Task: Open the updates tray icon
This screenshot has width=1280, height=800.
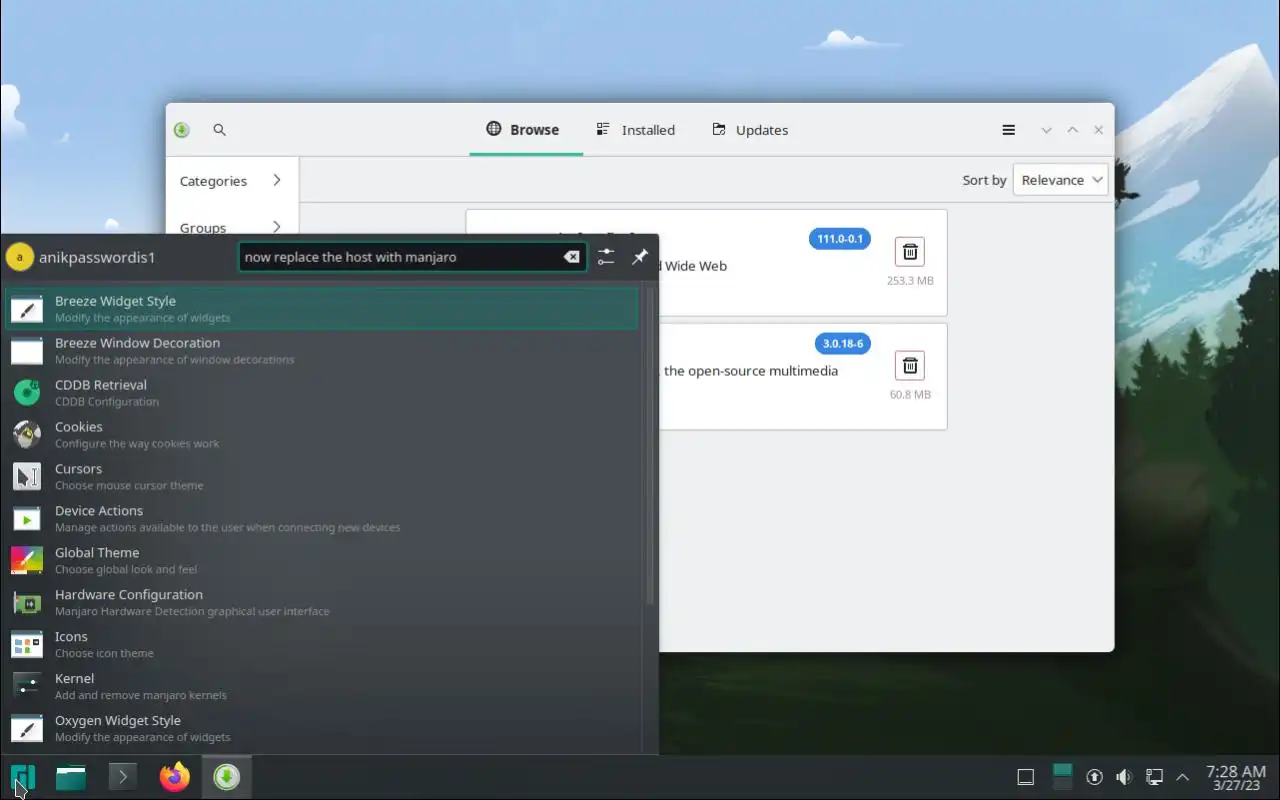Action: tap(1094, 777)
